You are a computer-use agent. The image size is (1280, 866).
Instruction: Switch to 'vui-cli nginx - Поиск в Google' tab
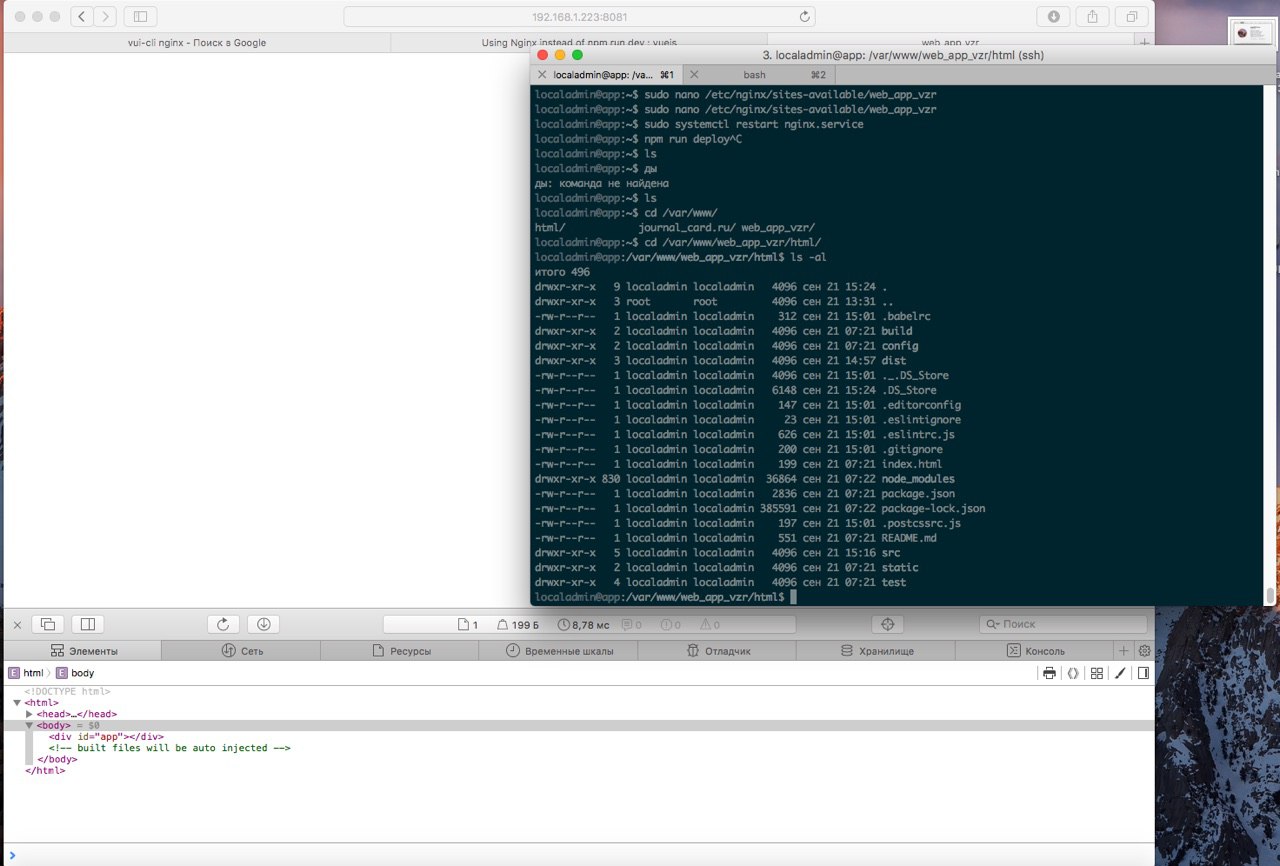[197, 43]
